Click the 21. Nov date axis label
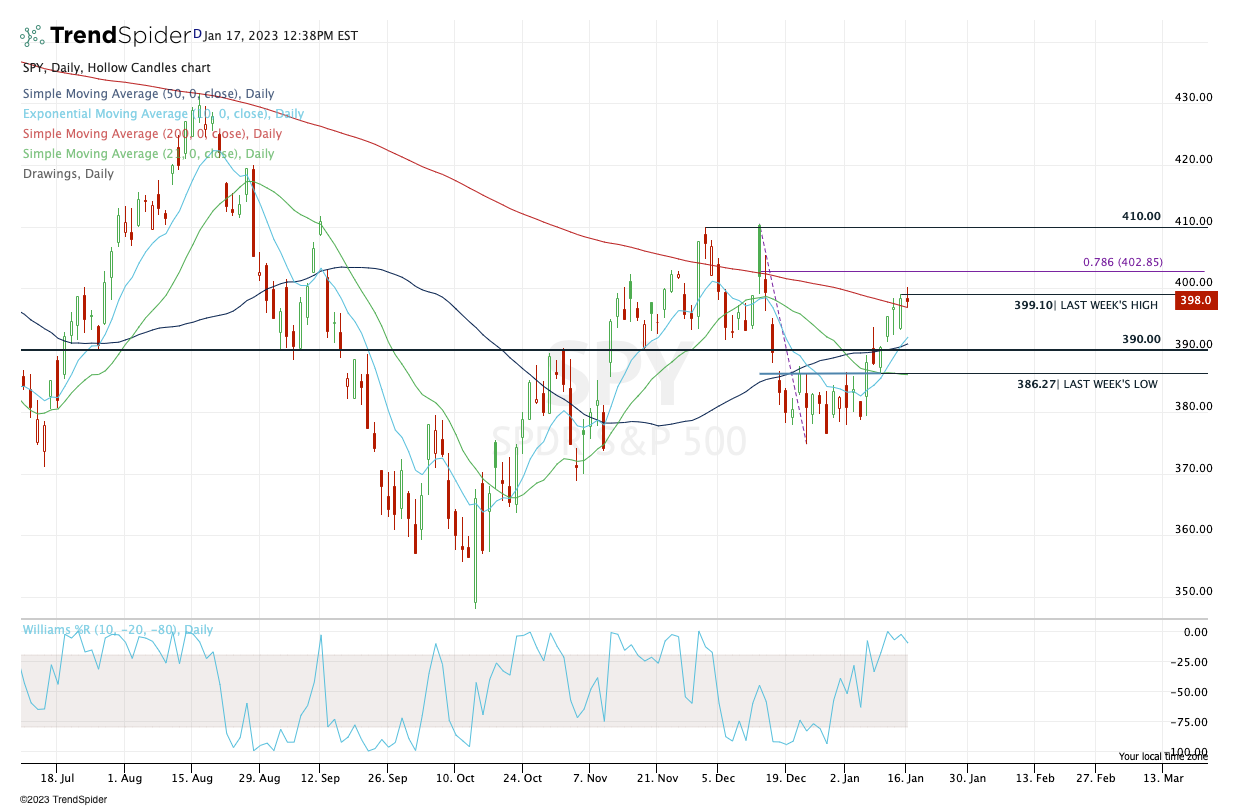The width and height of the screenshot is (1238, 809). (656, 777)
